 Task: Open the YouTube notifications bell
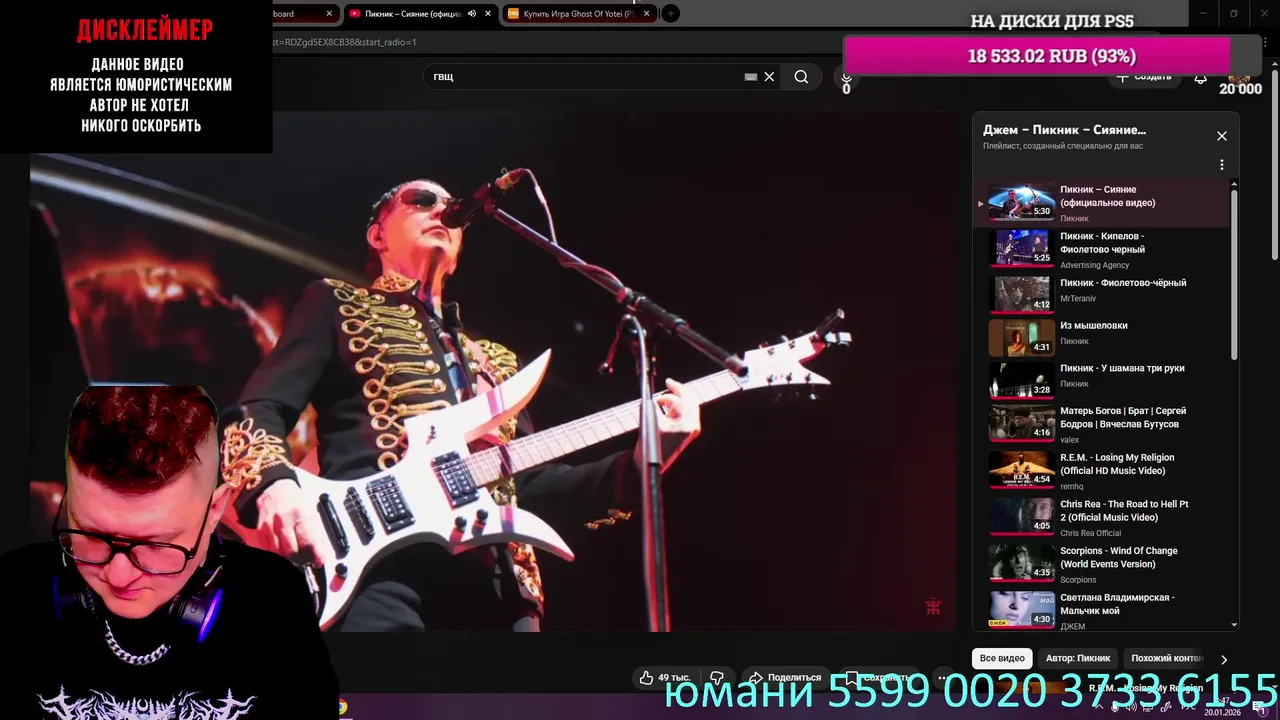point(1200,77)
